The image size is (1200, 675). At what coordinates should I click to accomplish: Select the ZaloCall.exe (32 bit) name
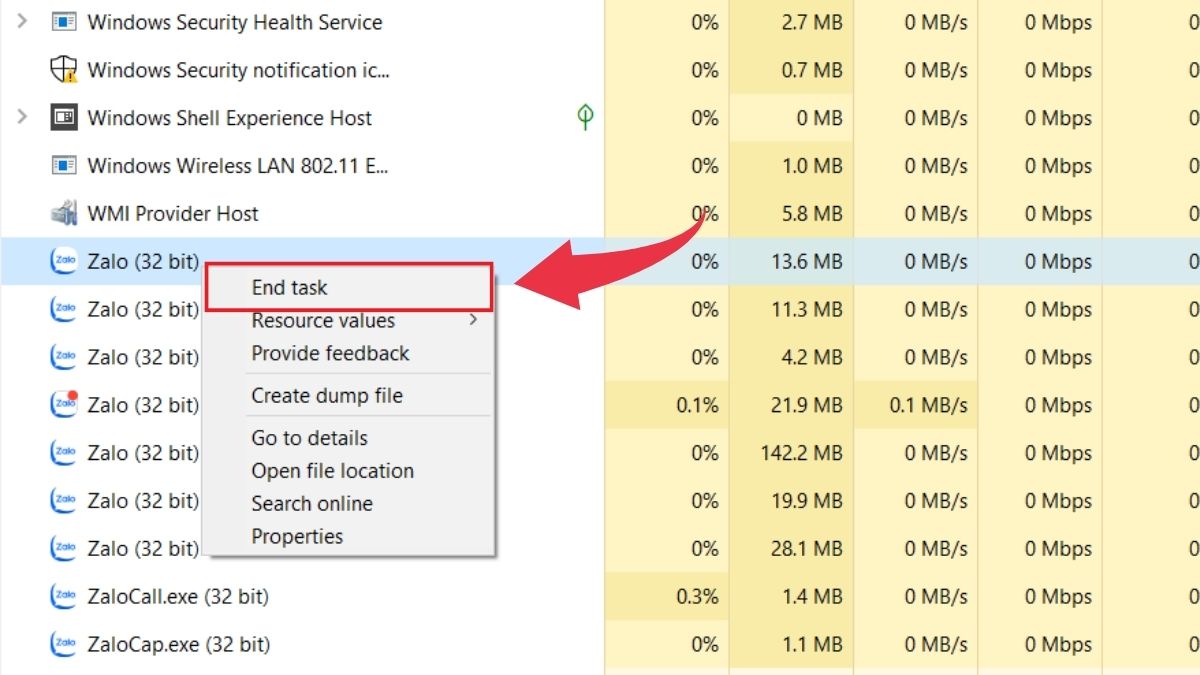(178, 597)
